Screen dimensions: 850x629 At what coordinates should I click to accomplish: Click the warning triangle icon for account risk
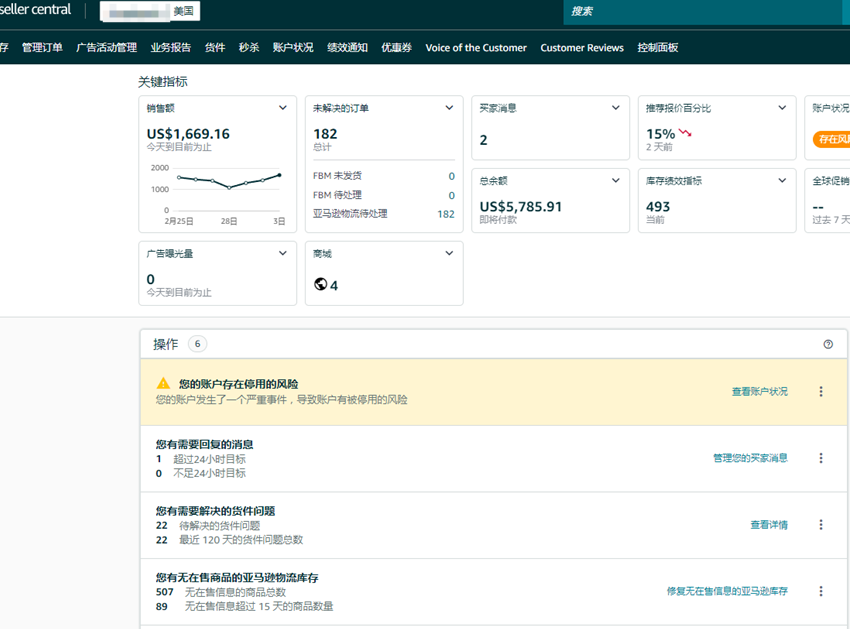(x=163, y=383)
